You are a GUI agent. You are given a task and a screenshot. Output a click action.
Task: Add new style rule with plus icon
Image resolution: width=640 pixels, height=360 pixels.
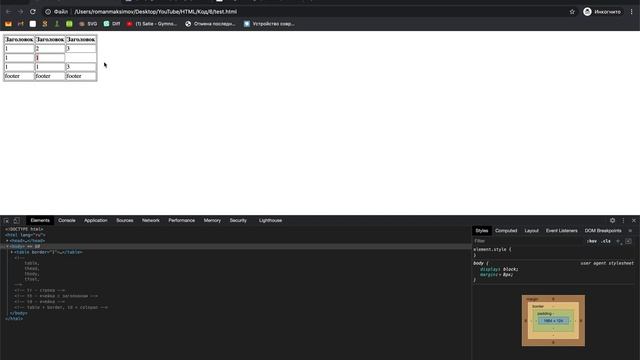tap(618, 241)
